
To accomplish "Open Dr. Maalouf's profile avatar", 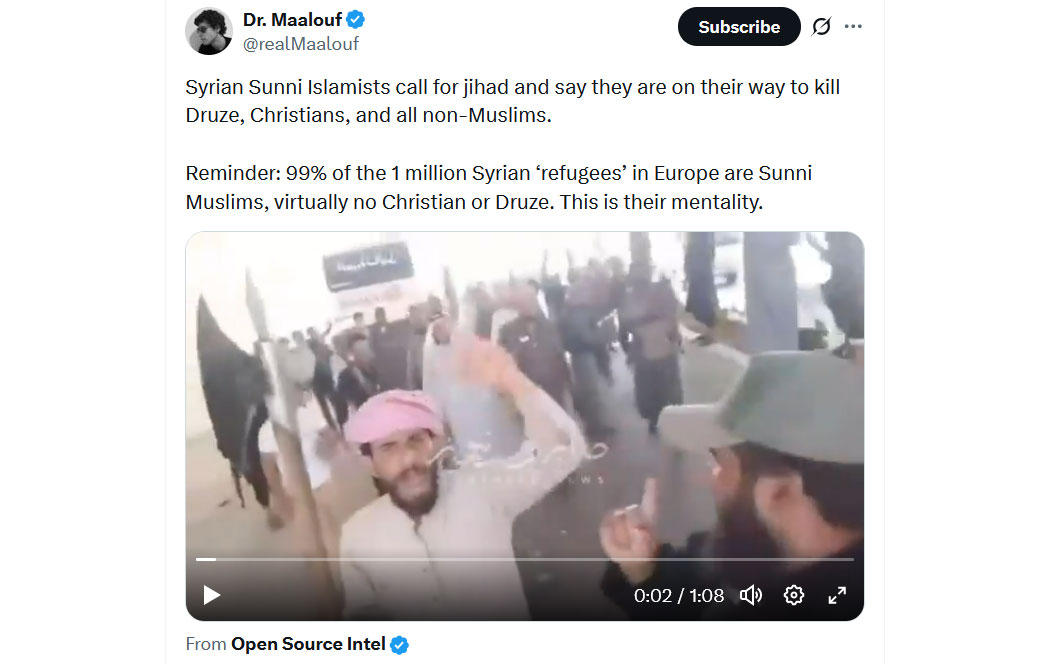I will click(x=209, y=31).
